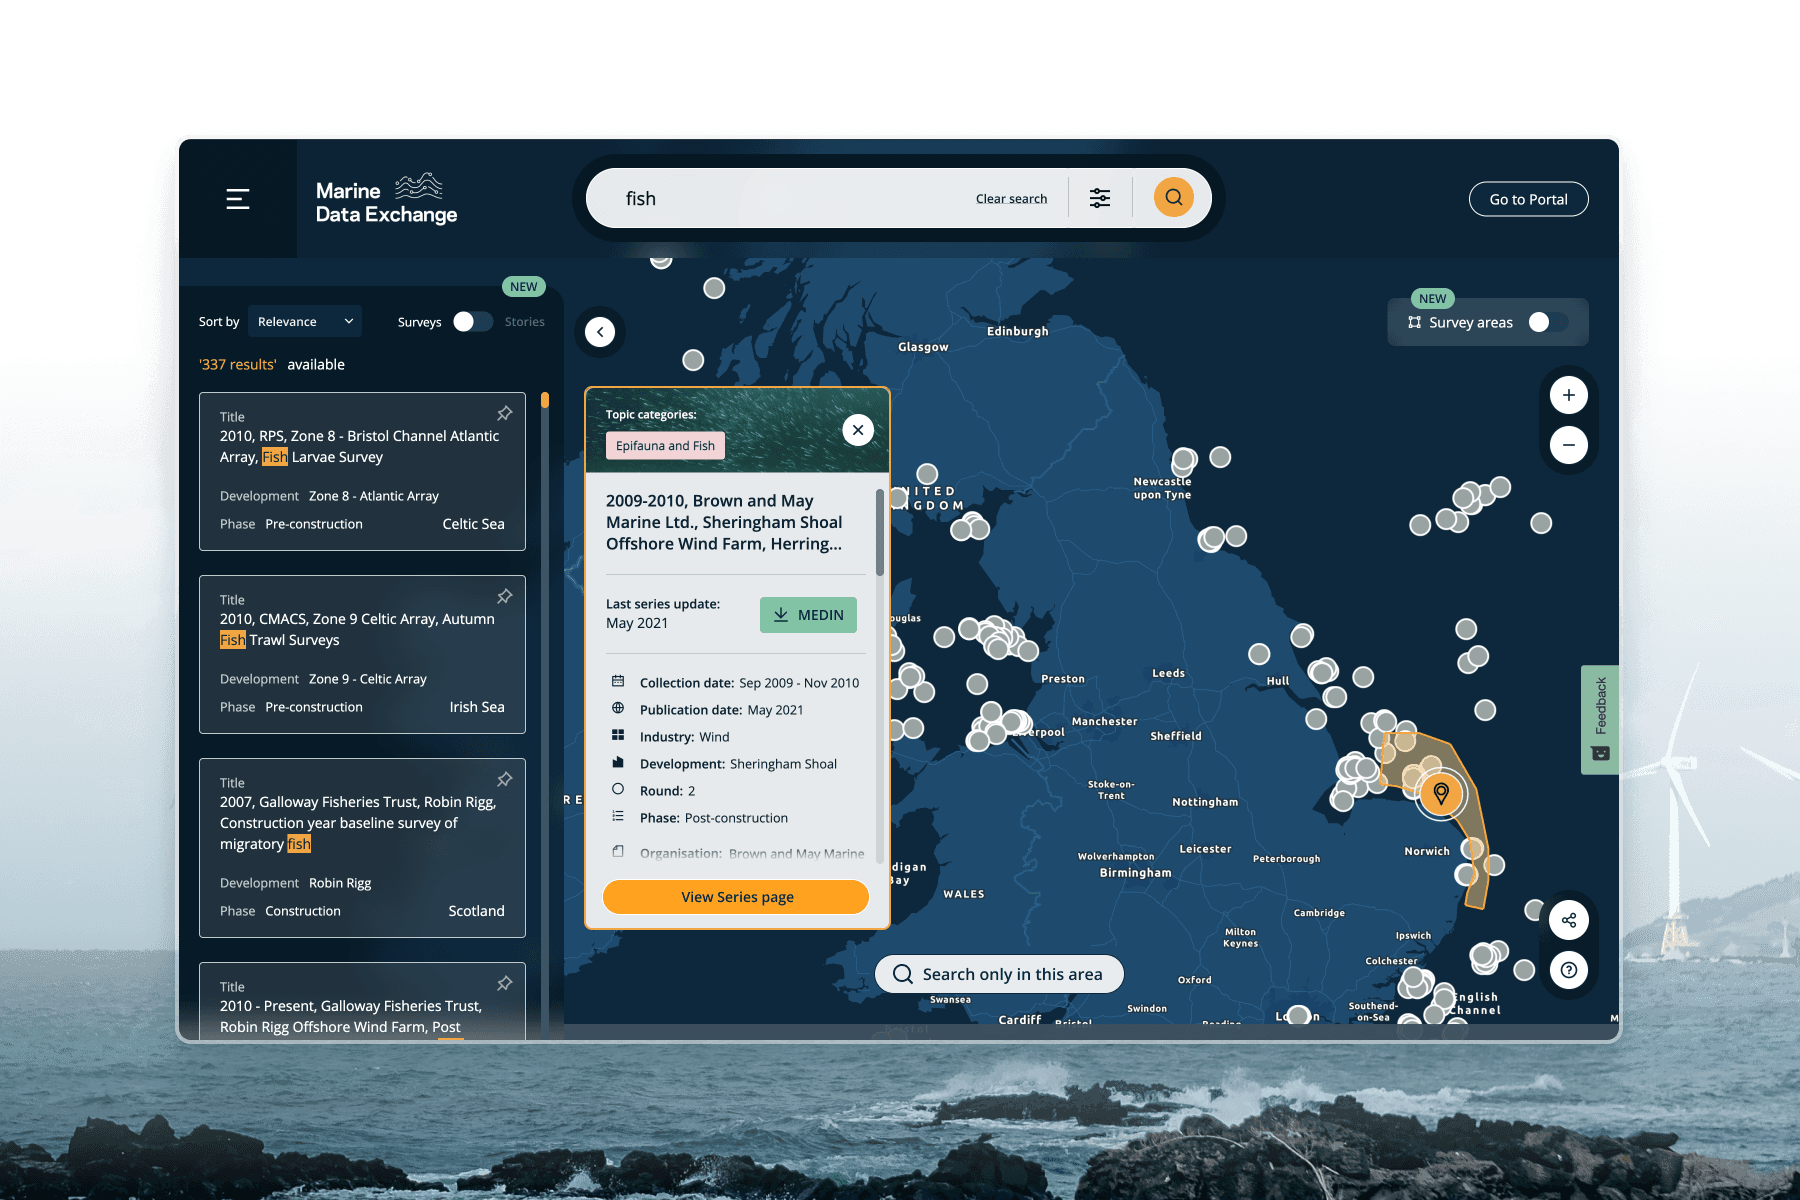Screen dimensions: 1800x1200
Task: Click the Marine Data Exchange logo
Action: [x=386, y=199]
